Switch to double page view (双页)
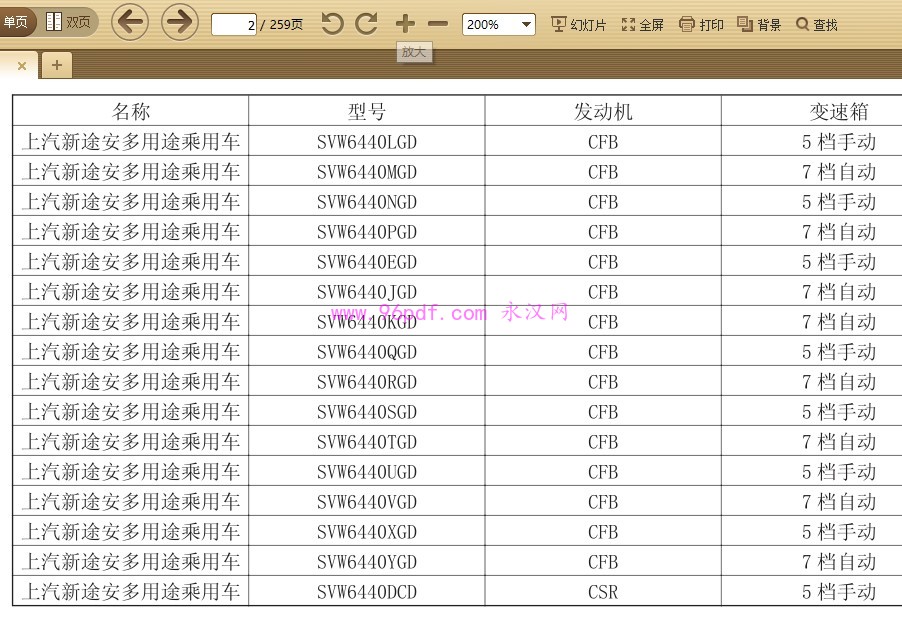This screenshot has width=902, height=619. (x=68, y=22)
